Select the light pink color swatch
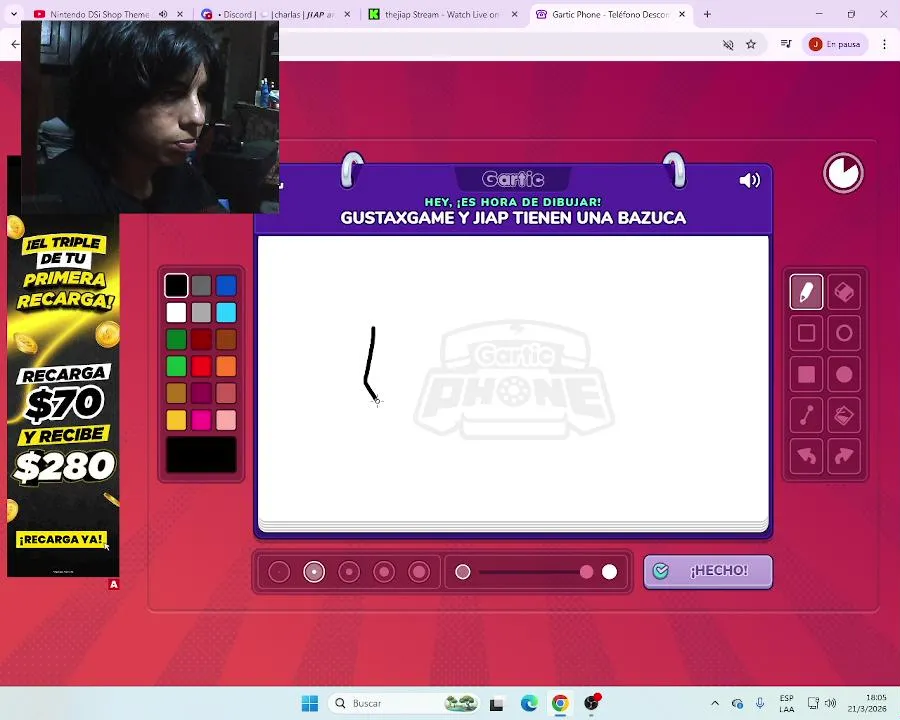This screenshot has width=900, height=720. tap(226, 420)
